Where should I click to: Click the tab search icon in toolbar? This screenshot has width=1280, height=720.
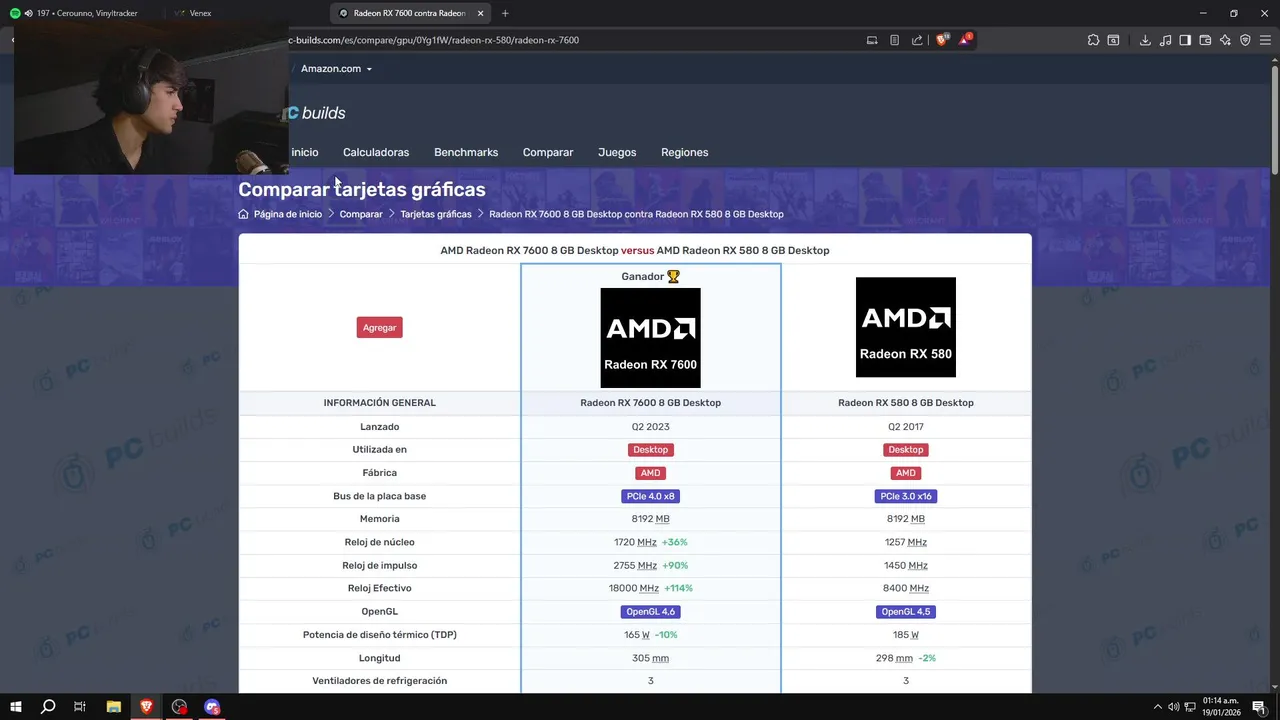pos(1113,40)
